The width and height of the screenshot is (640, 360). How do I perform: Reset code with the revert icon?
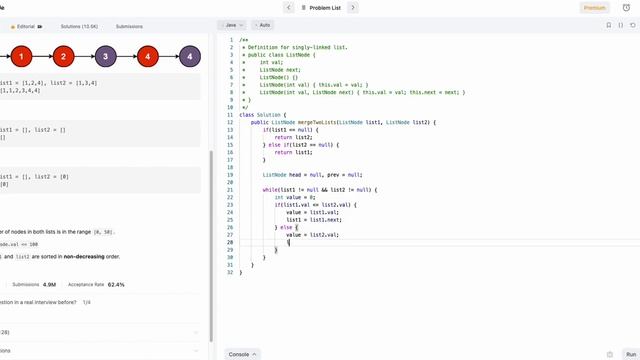point(633,25)
